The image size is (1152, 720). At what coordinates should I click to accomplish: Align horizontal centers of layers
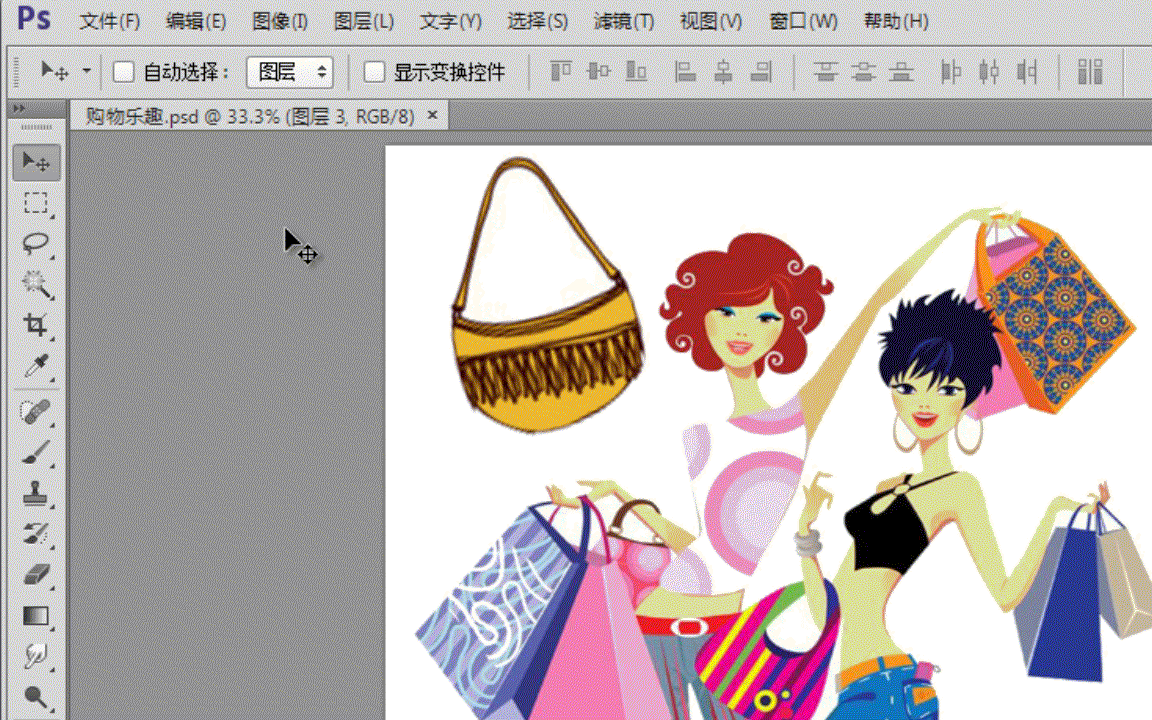coord(723,72)
